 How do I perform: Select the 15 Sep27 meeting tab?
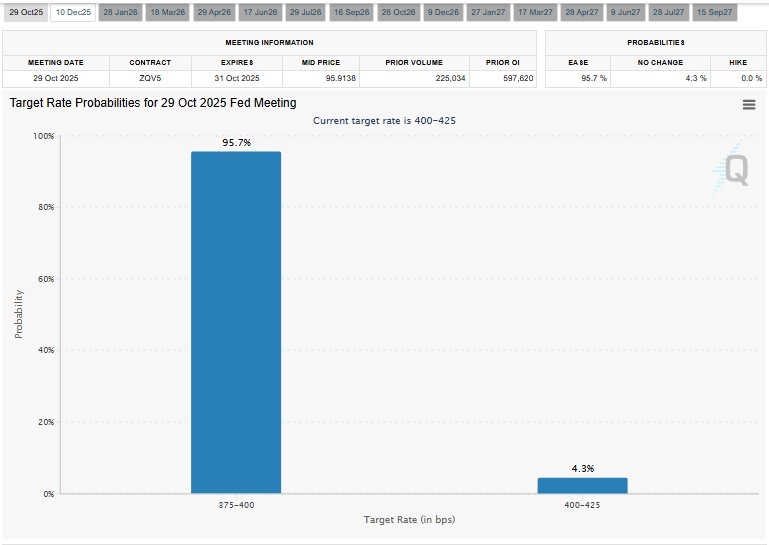(x=714, y=12)
